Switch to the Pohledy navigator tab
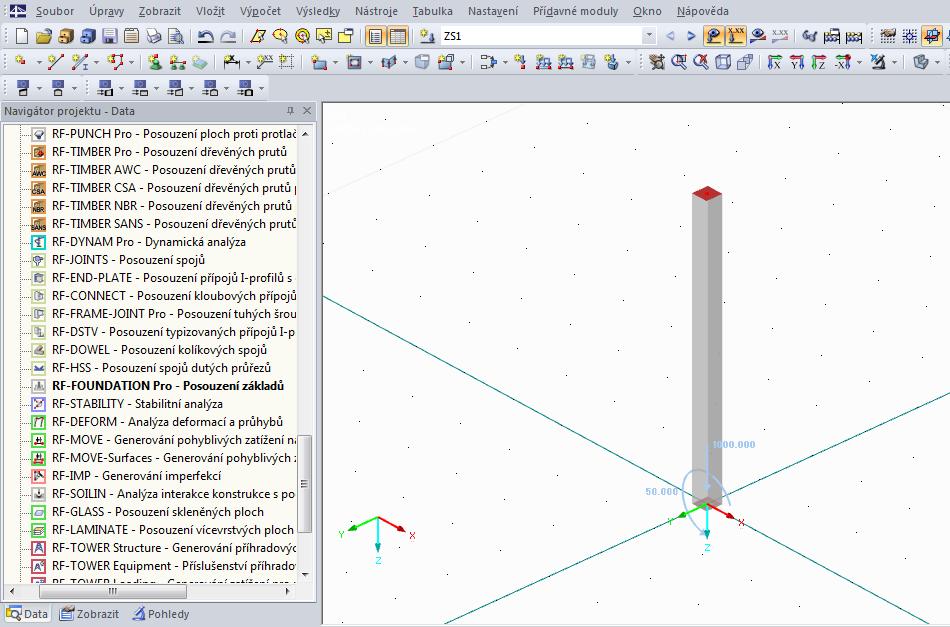This screenshot has width=950, height=627. coord(161,614)
